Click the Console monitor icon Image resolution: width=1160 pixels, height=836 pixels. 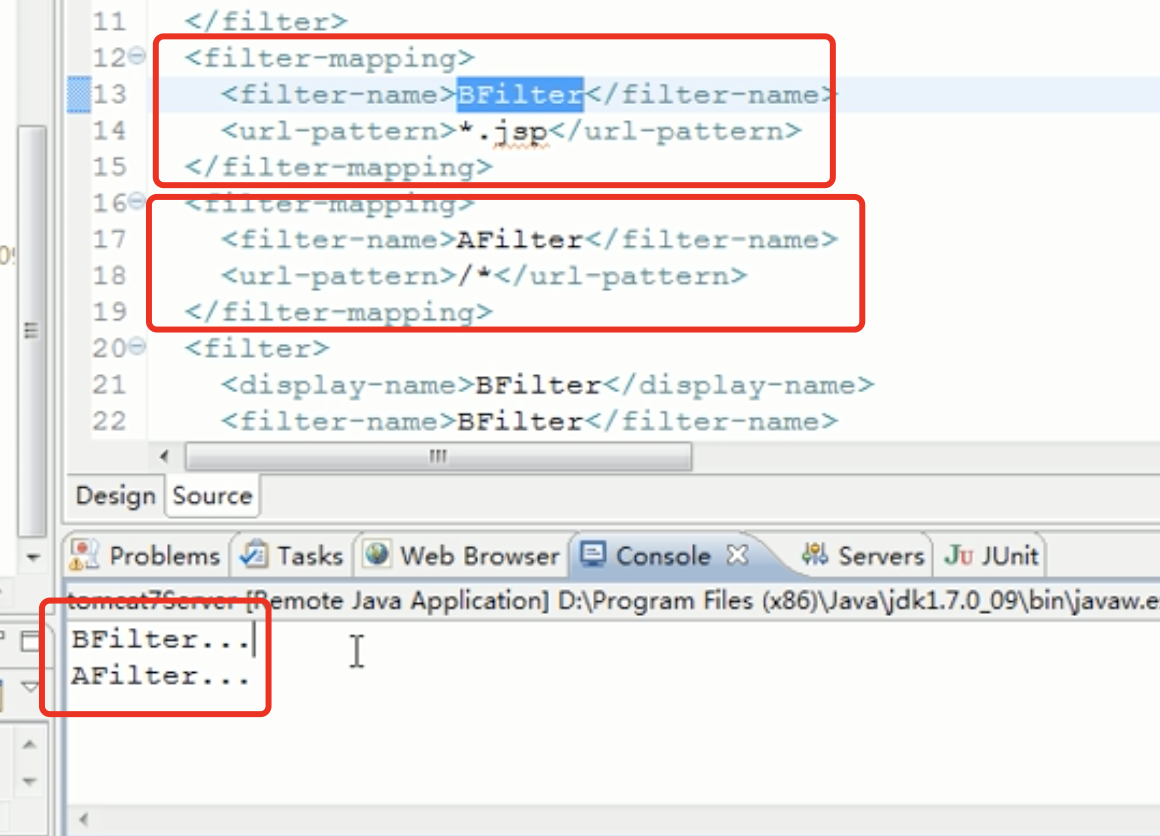pyautogui.click(x=593, y=554)
